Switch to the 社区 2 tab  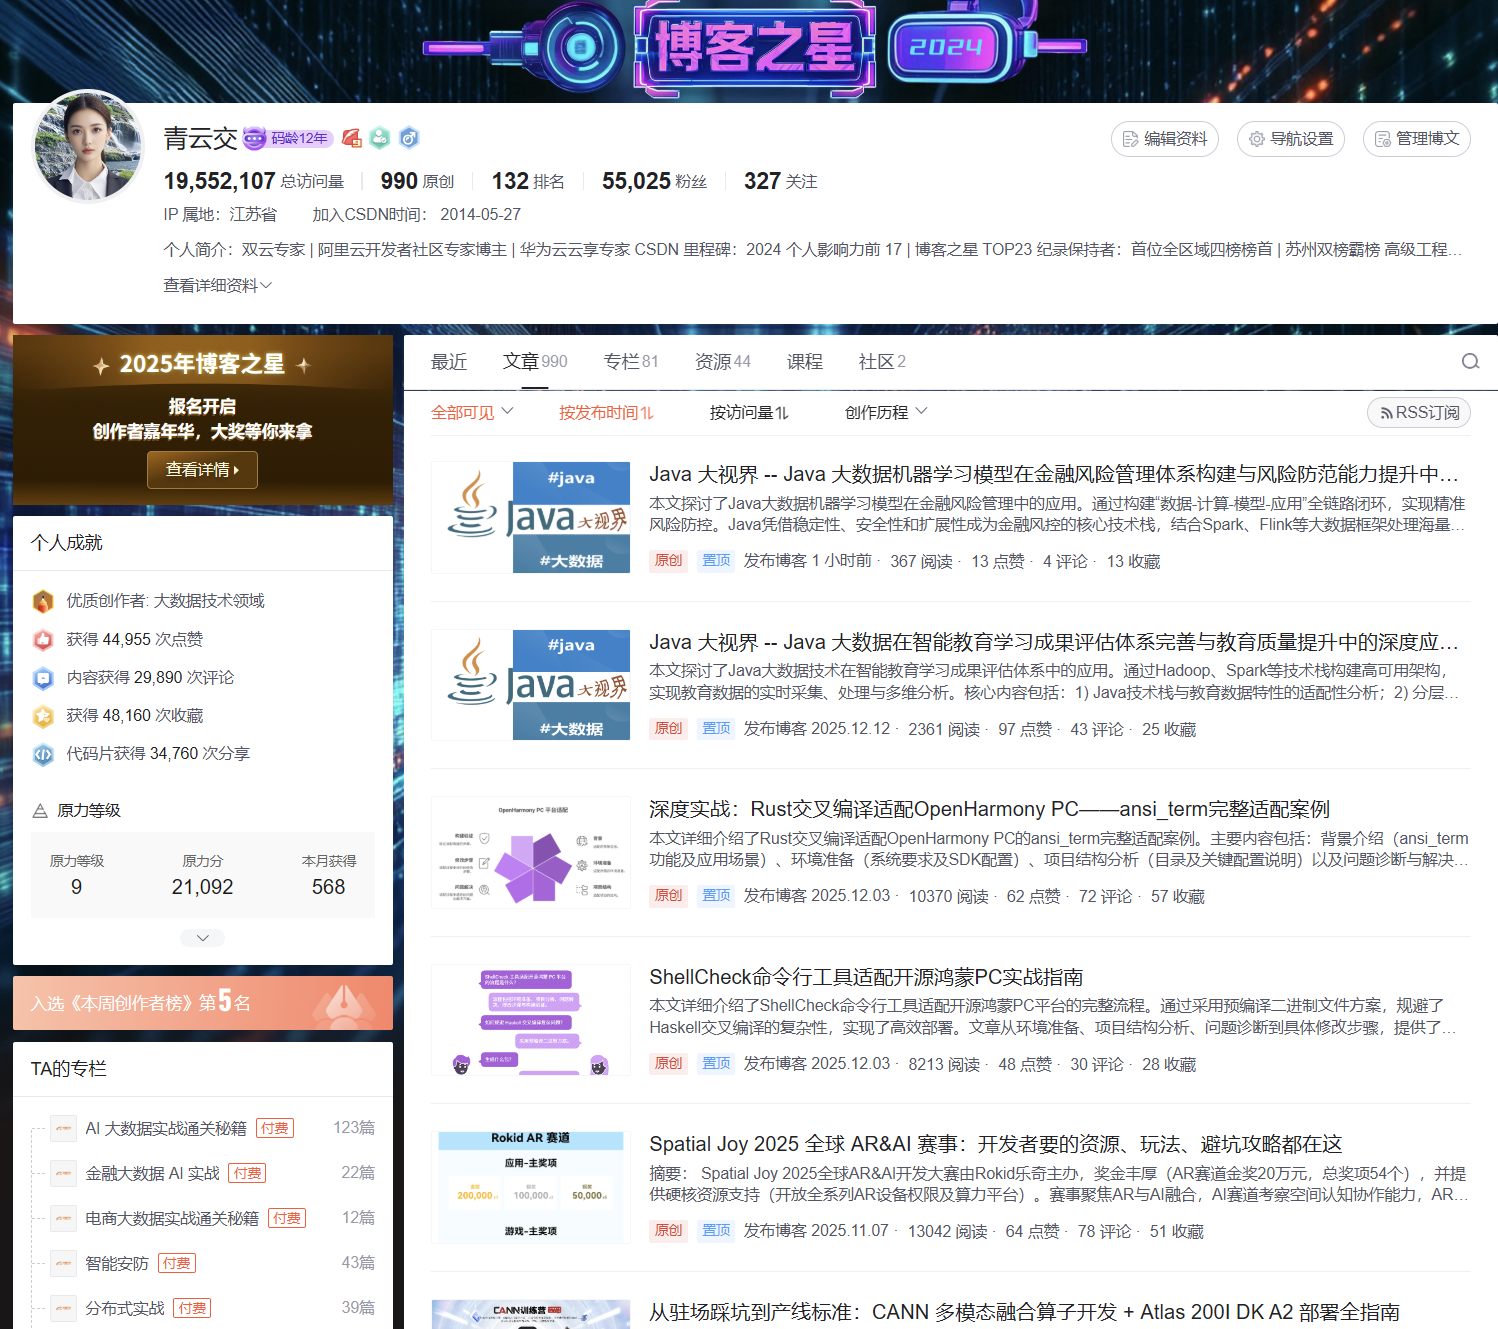tap(882, 362)
